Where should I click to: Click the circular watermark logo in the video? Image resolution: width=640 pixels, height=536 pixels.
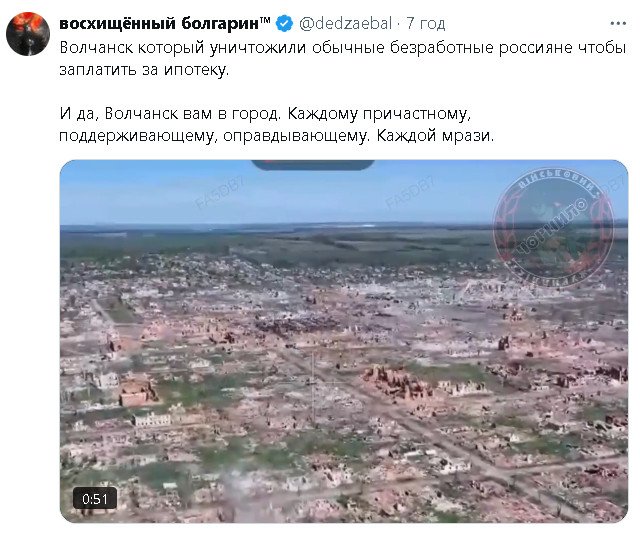(553, 228)
